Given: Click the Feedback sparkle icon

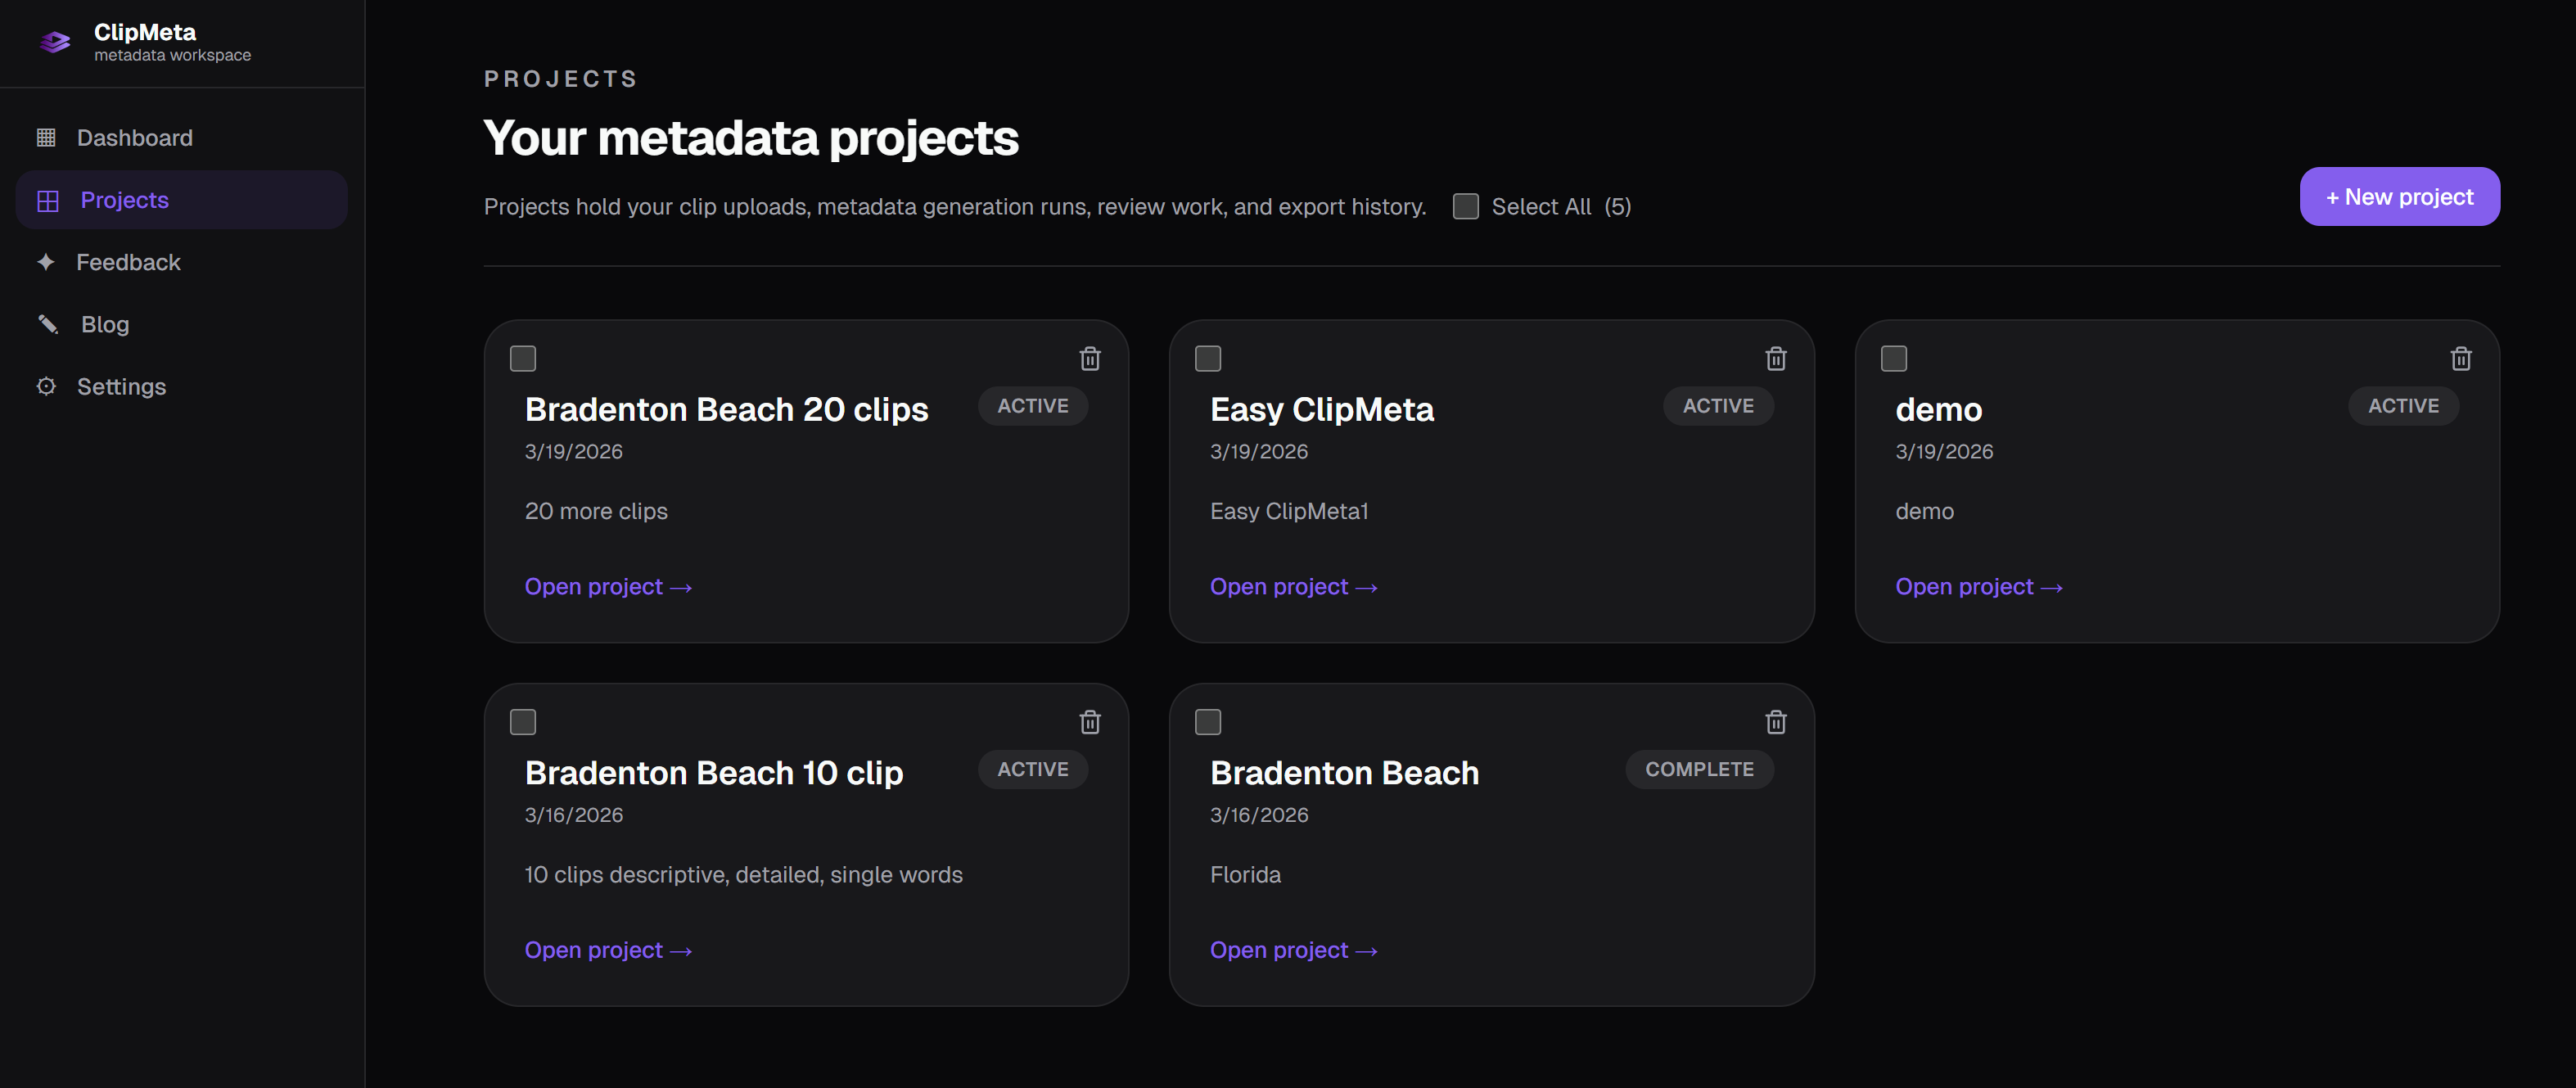Looking at the screenshot, I should pos(46,262).
